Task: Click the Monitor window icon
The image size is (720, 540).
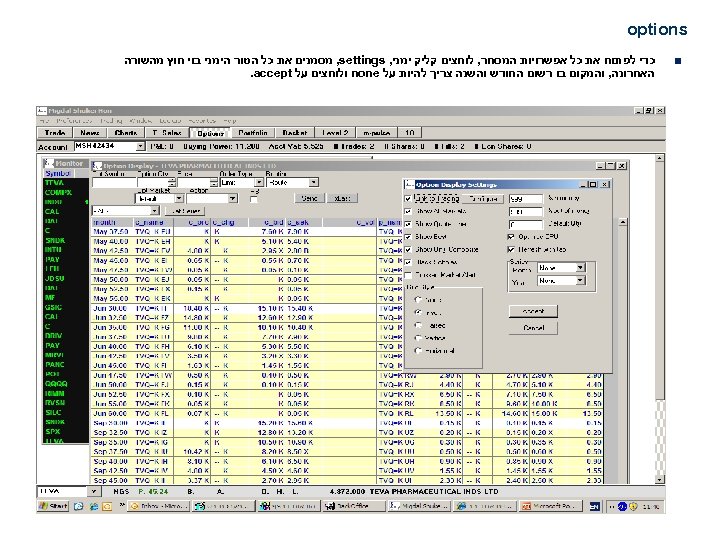Action: [49, 163]
